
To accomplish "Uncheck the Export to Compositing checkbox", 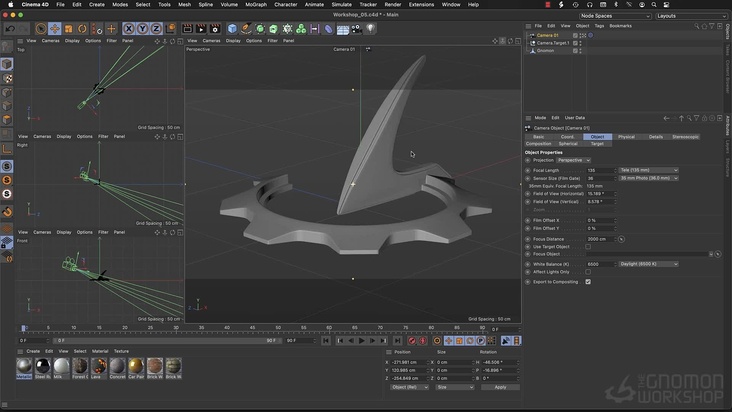I will (588, 282).
